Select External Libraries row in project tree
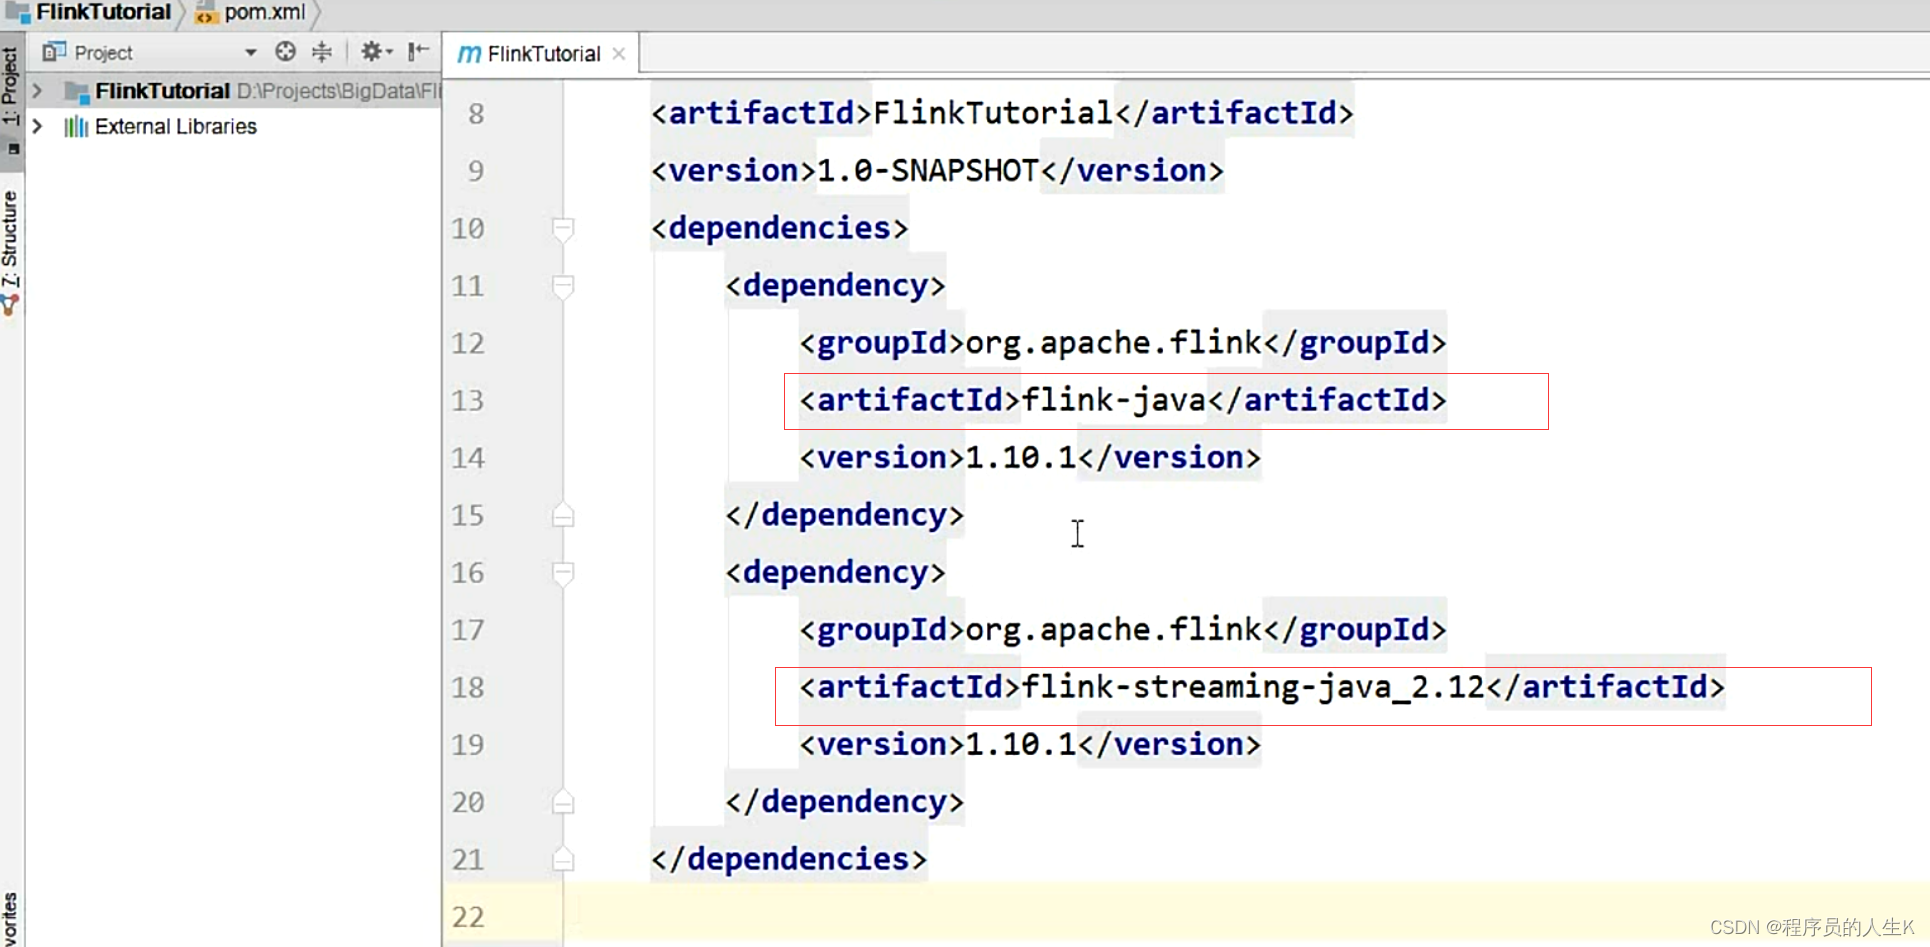This screenshot has width=1930, height=947. (234, 126)
